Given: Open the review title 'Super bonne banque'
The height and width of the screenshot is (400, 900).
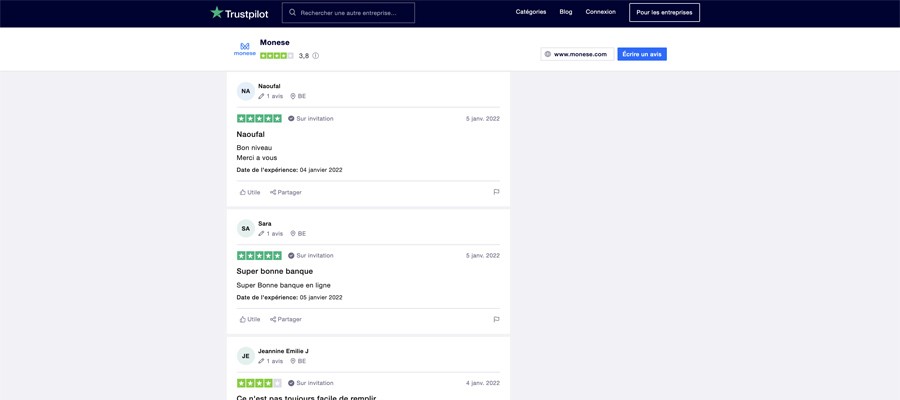Looking at the screenshot, I should [274, 271].
